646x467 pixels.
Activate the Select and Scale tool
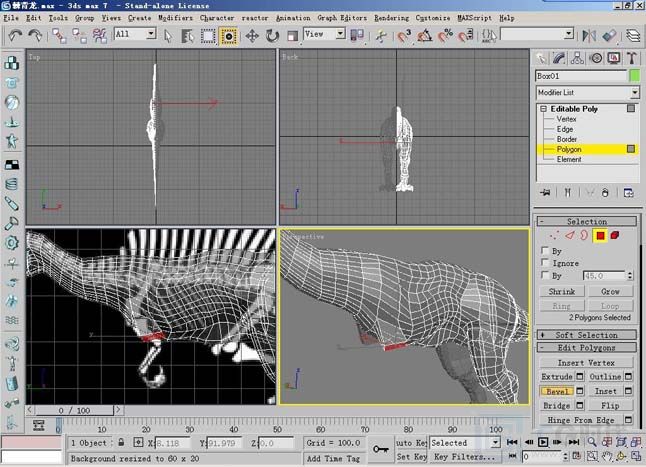coord(293,36)
